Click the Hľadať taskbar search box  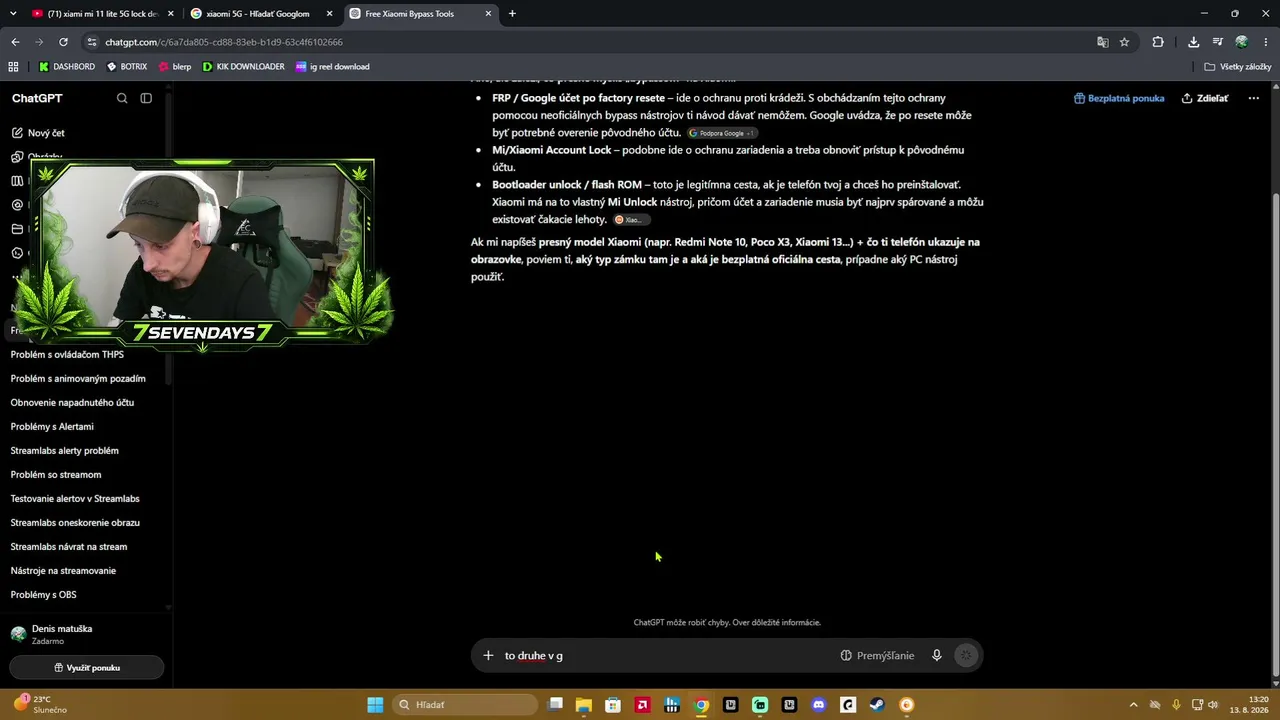pos(464,705)
